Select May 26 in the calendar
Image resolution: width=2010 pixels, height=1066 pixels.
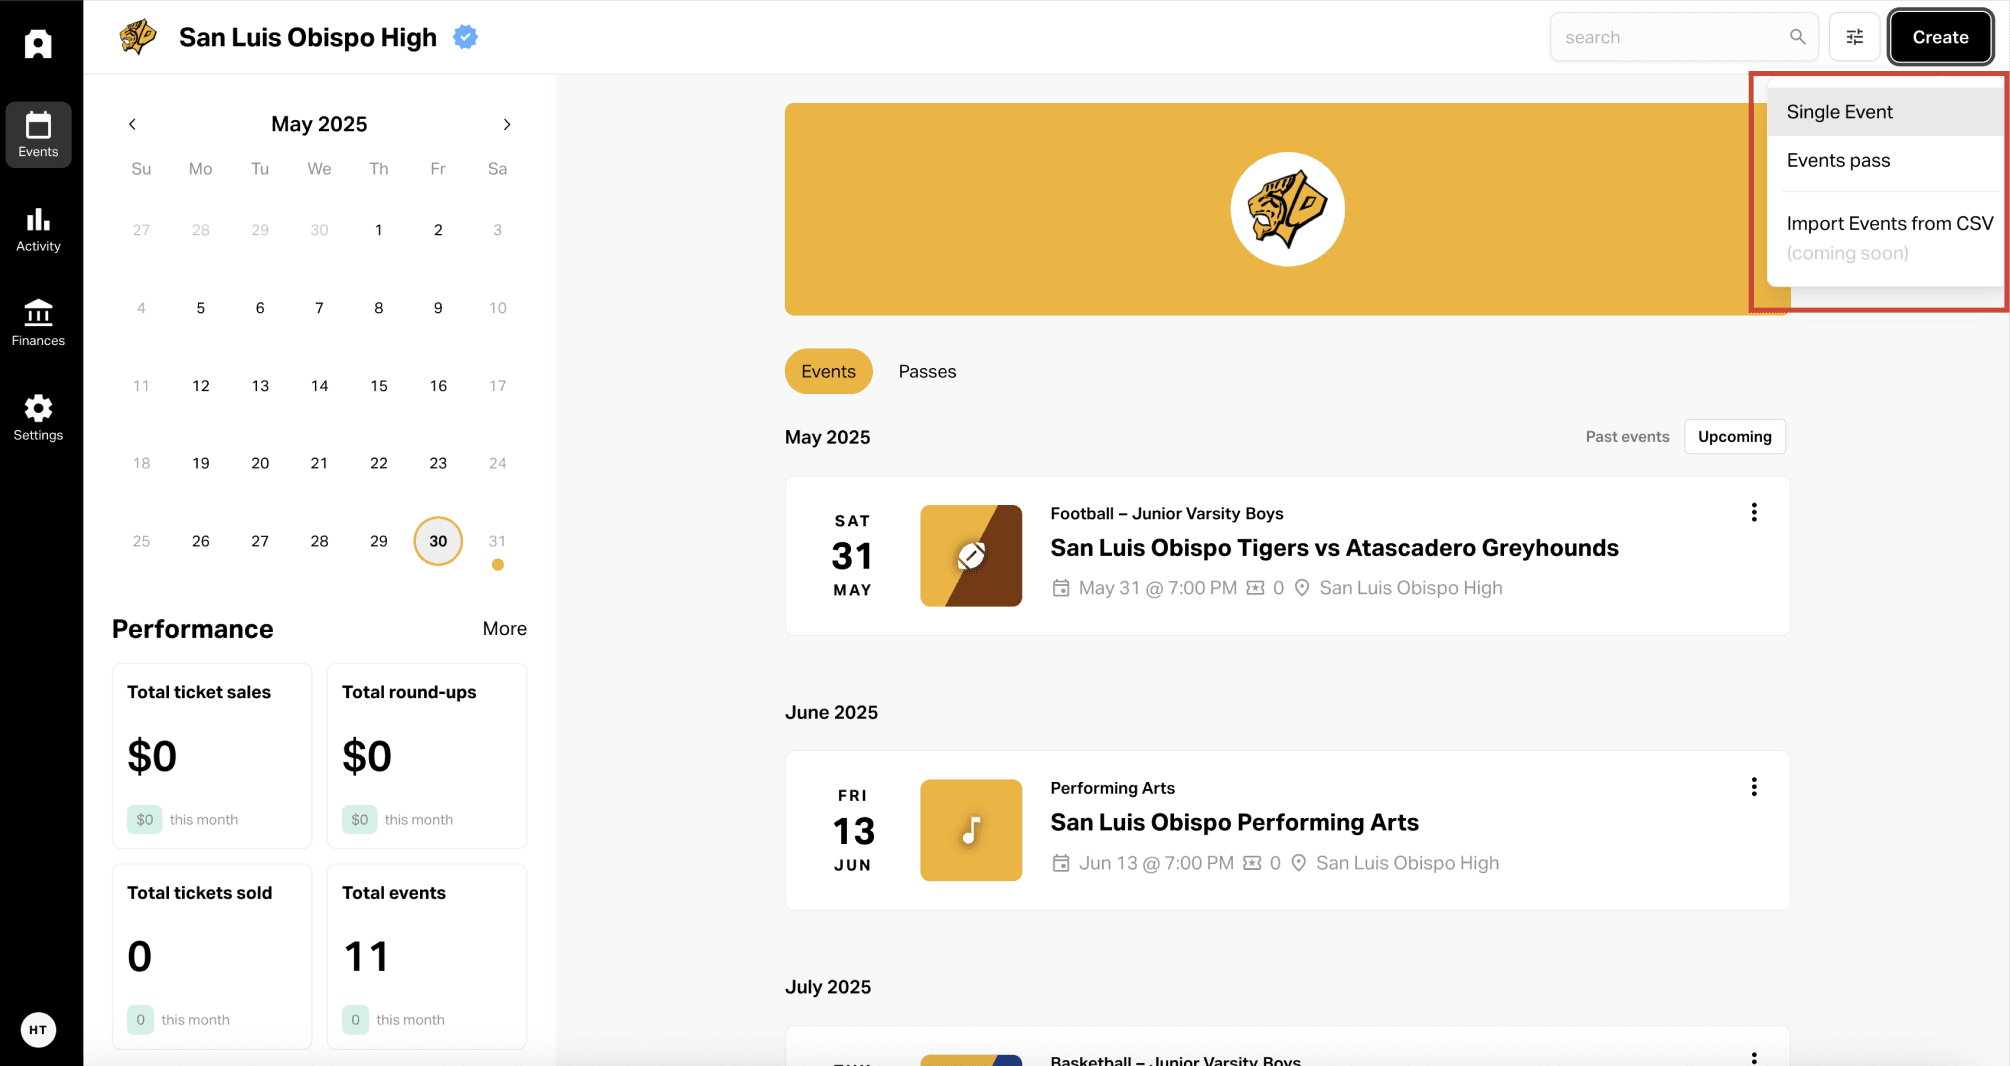201,541
